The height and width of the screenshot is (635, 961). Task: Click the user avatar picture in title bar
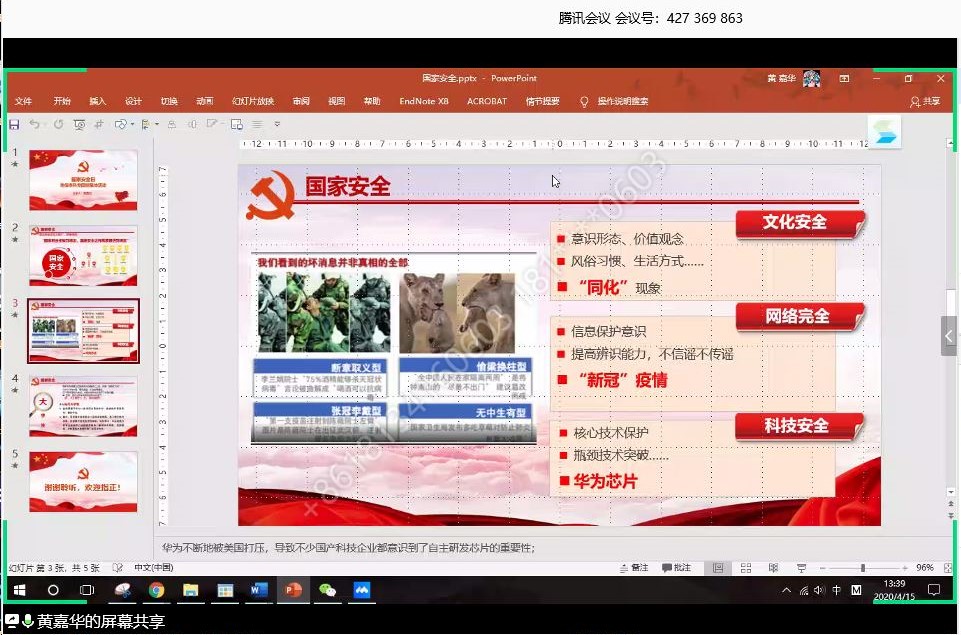(x=811, y=78)
